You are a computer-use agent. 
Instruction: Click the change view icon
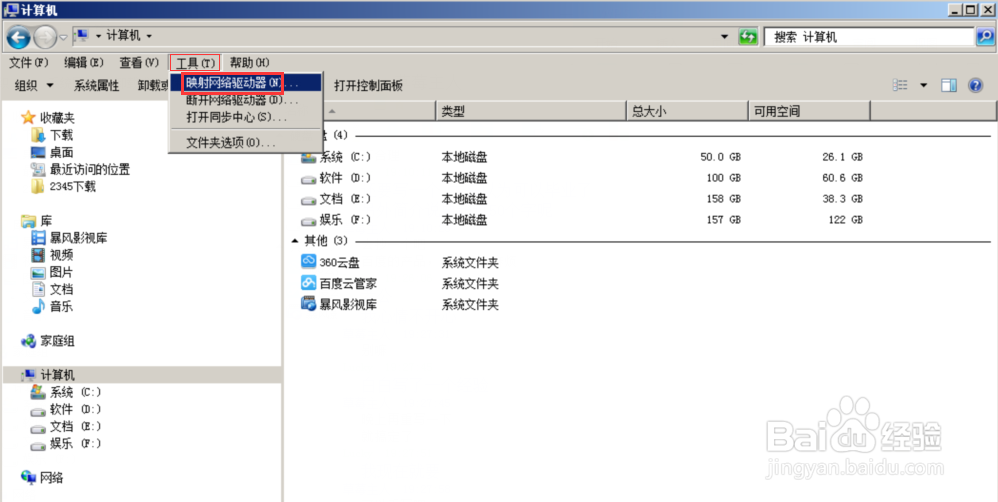(x=900, y=85)
